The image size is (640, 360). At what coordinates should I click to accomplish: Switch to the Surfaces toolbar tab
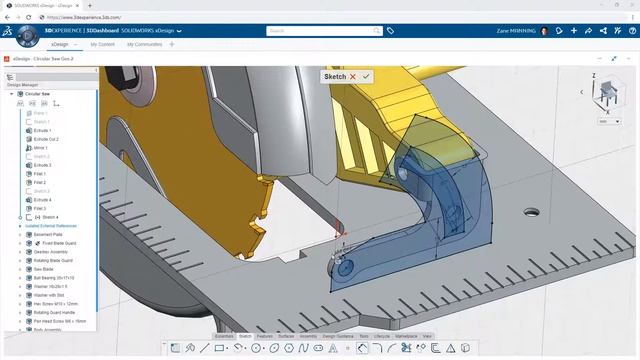click(x=286, y=336)
